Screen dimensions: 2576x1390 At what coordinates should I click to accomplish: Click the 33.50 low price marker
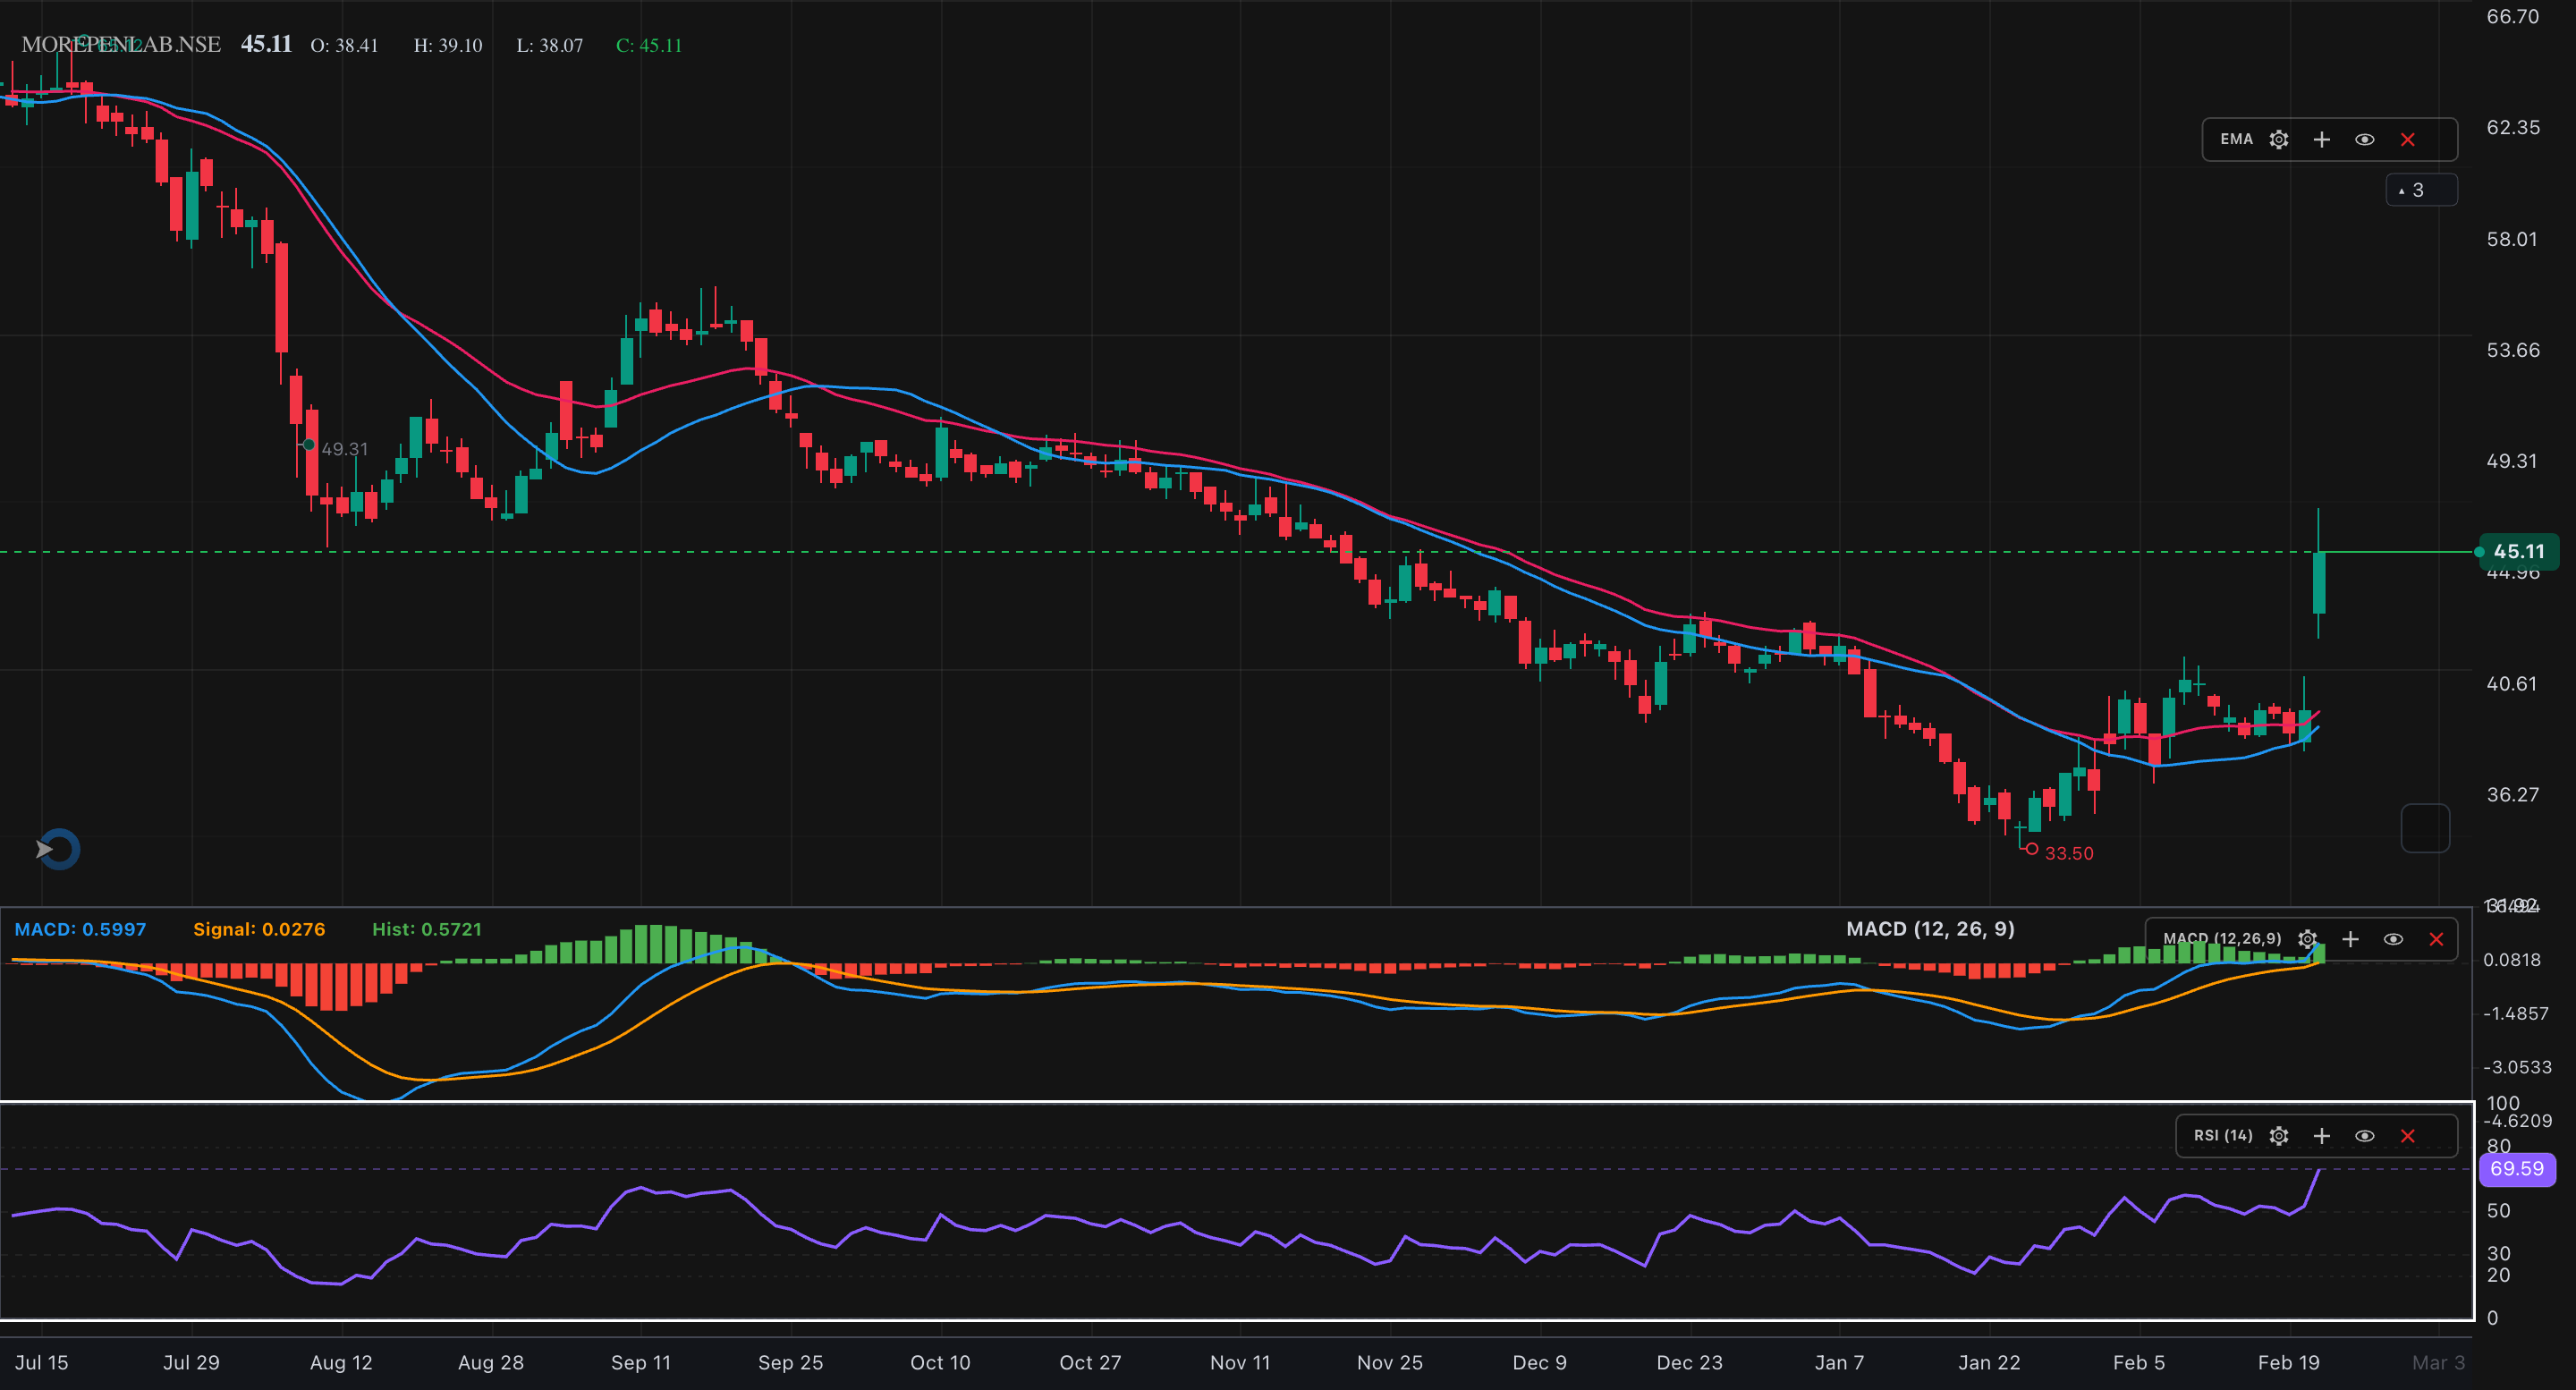(2067, 853)
